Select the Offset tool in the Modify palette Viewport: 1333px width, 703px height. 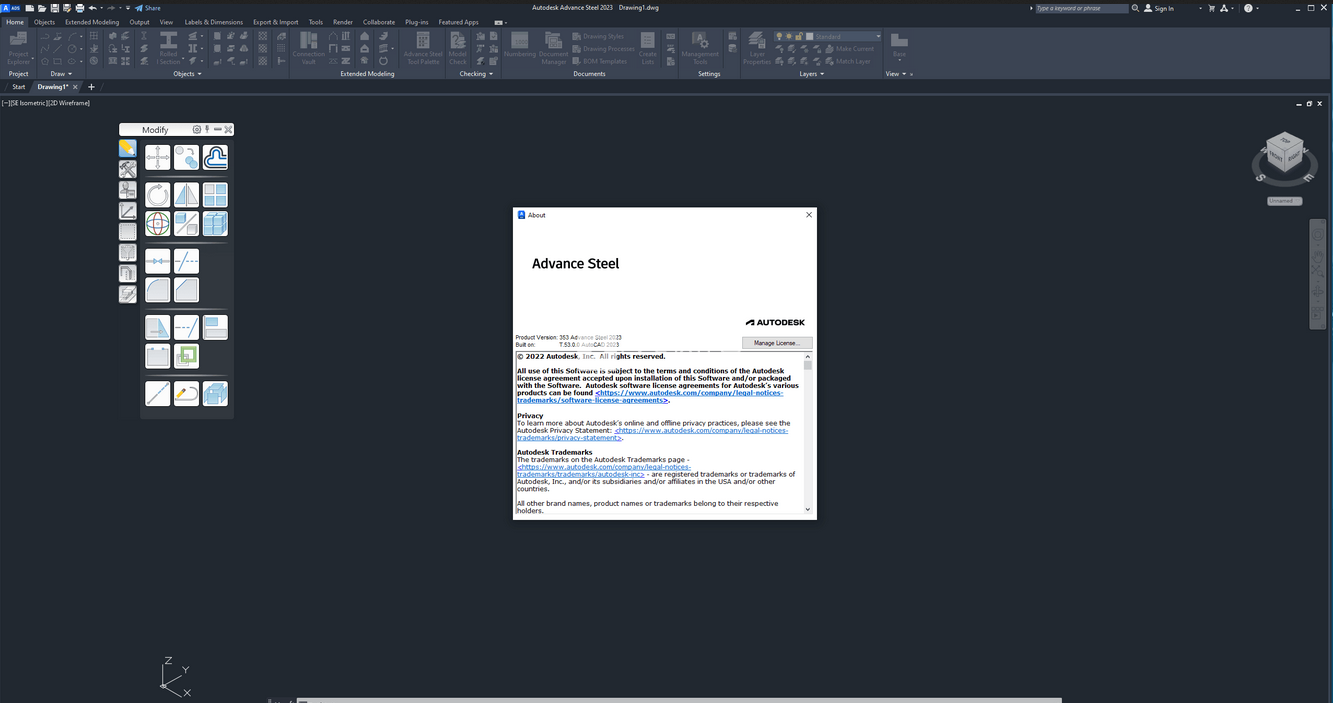click(215, 157)
